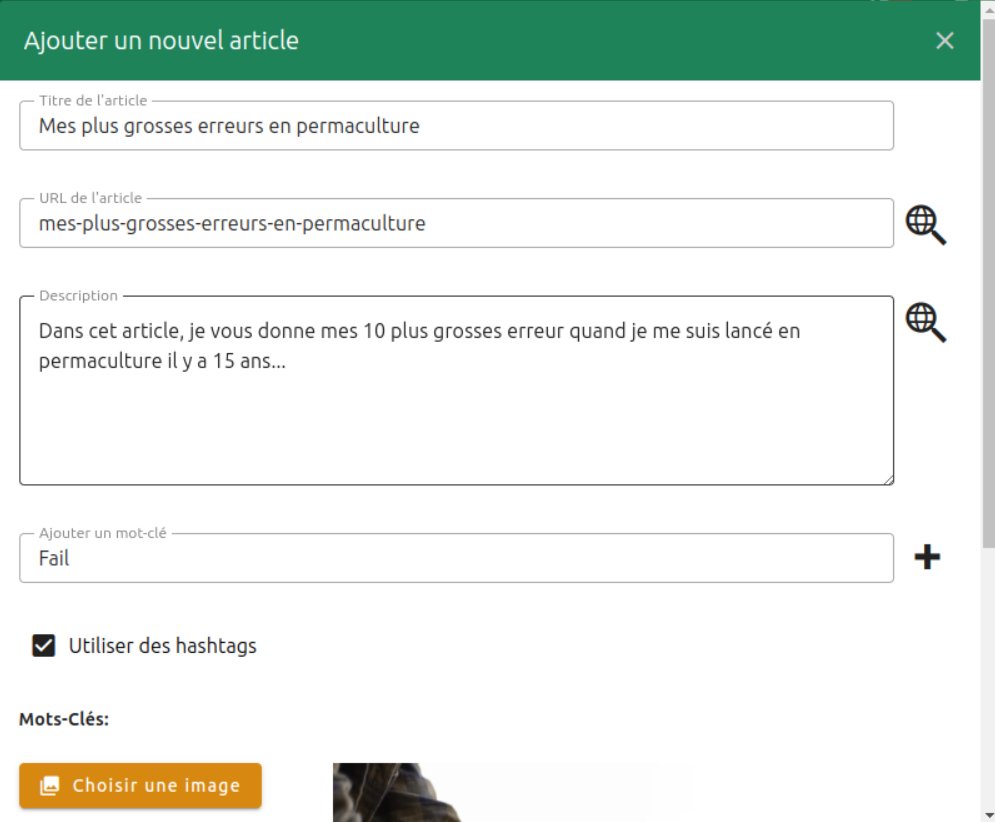Place the cursor in the Description textarea
Viewport: 995px width, 822px height.
(x=455, y=410)
